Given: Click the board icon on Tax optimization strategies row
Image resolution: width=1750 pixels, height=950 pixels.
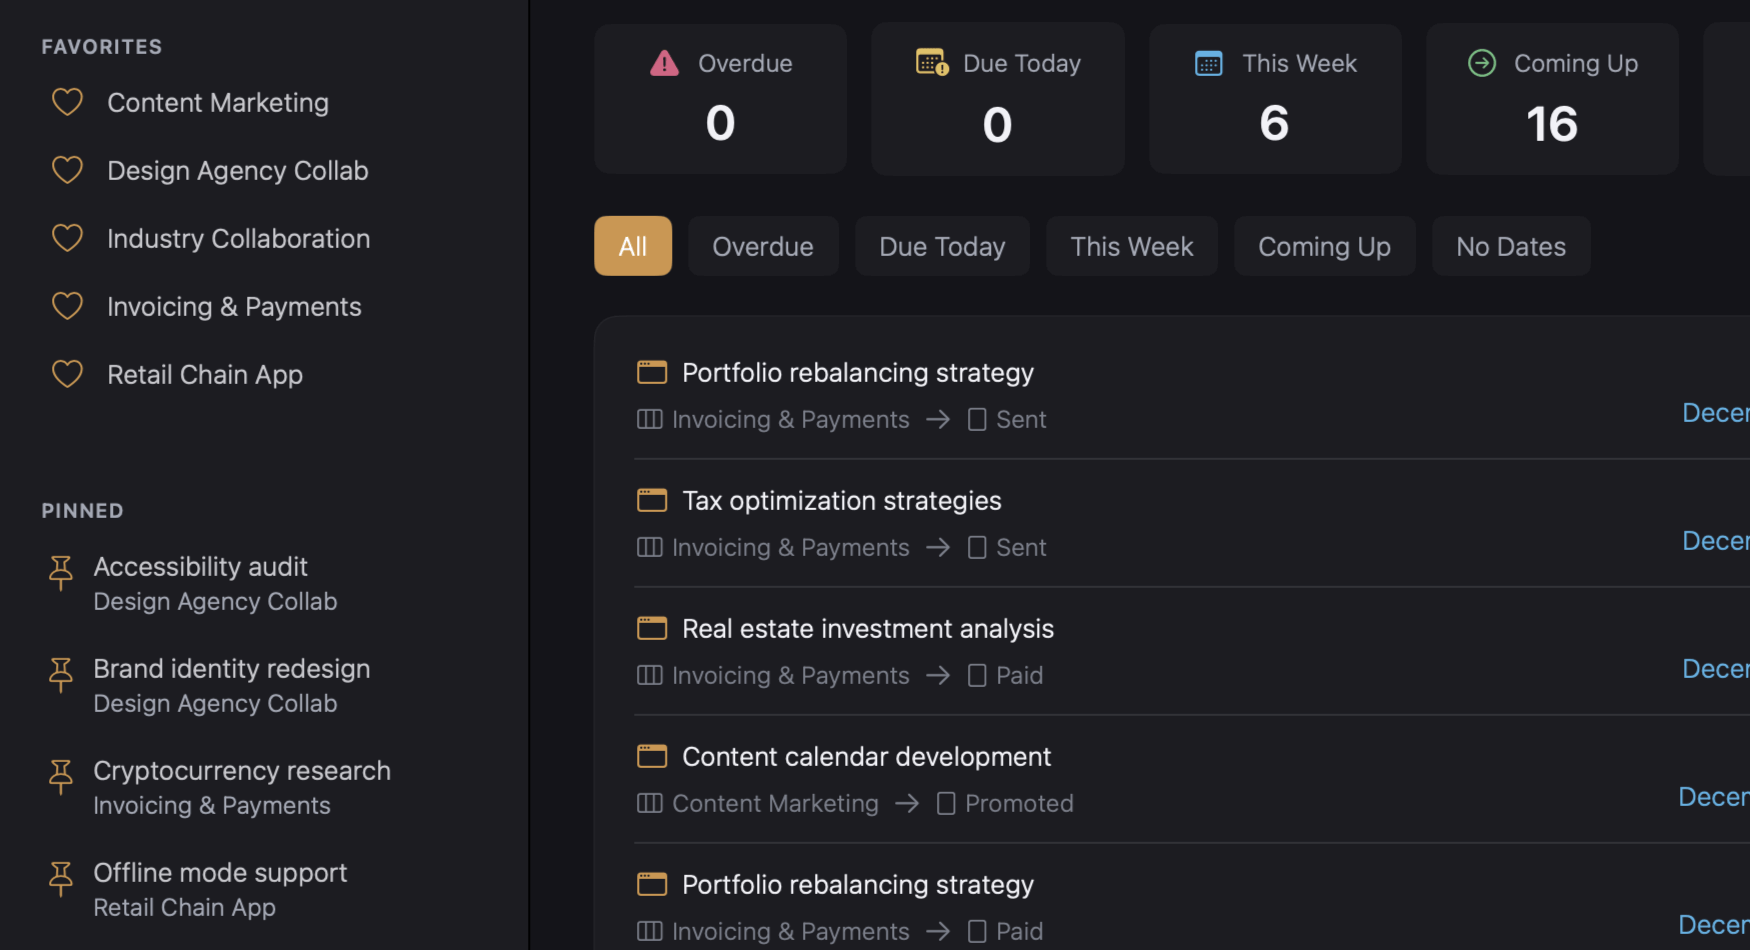Looking at the screenshot, I should [x=649, y=547].
